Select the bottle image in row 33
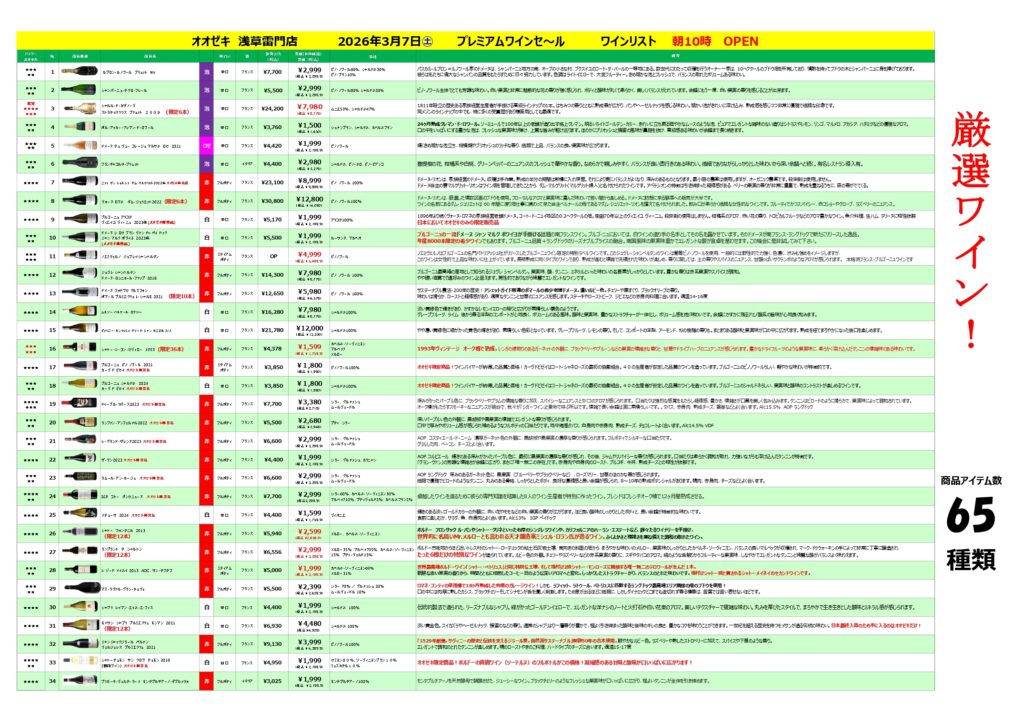The height and width of the screenshot is (723, 1024). [x=78, y=663]
